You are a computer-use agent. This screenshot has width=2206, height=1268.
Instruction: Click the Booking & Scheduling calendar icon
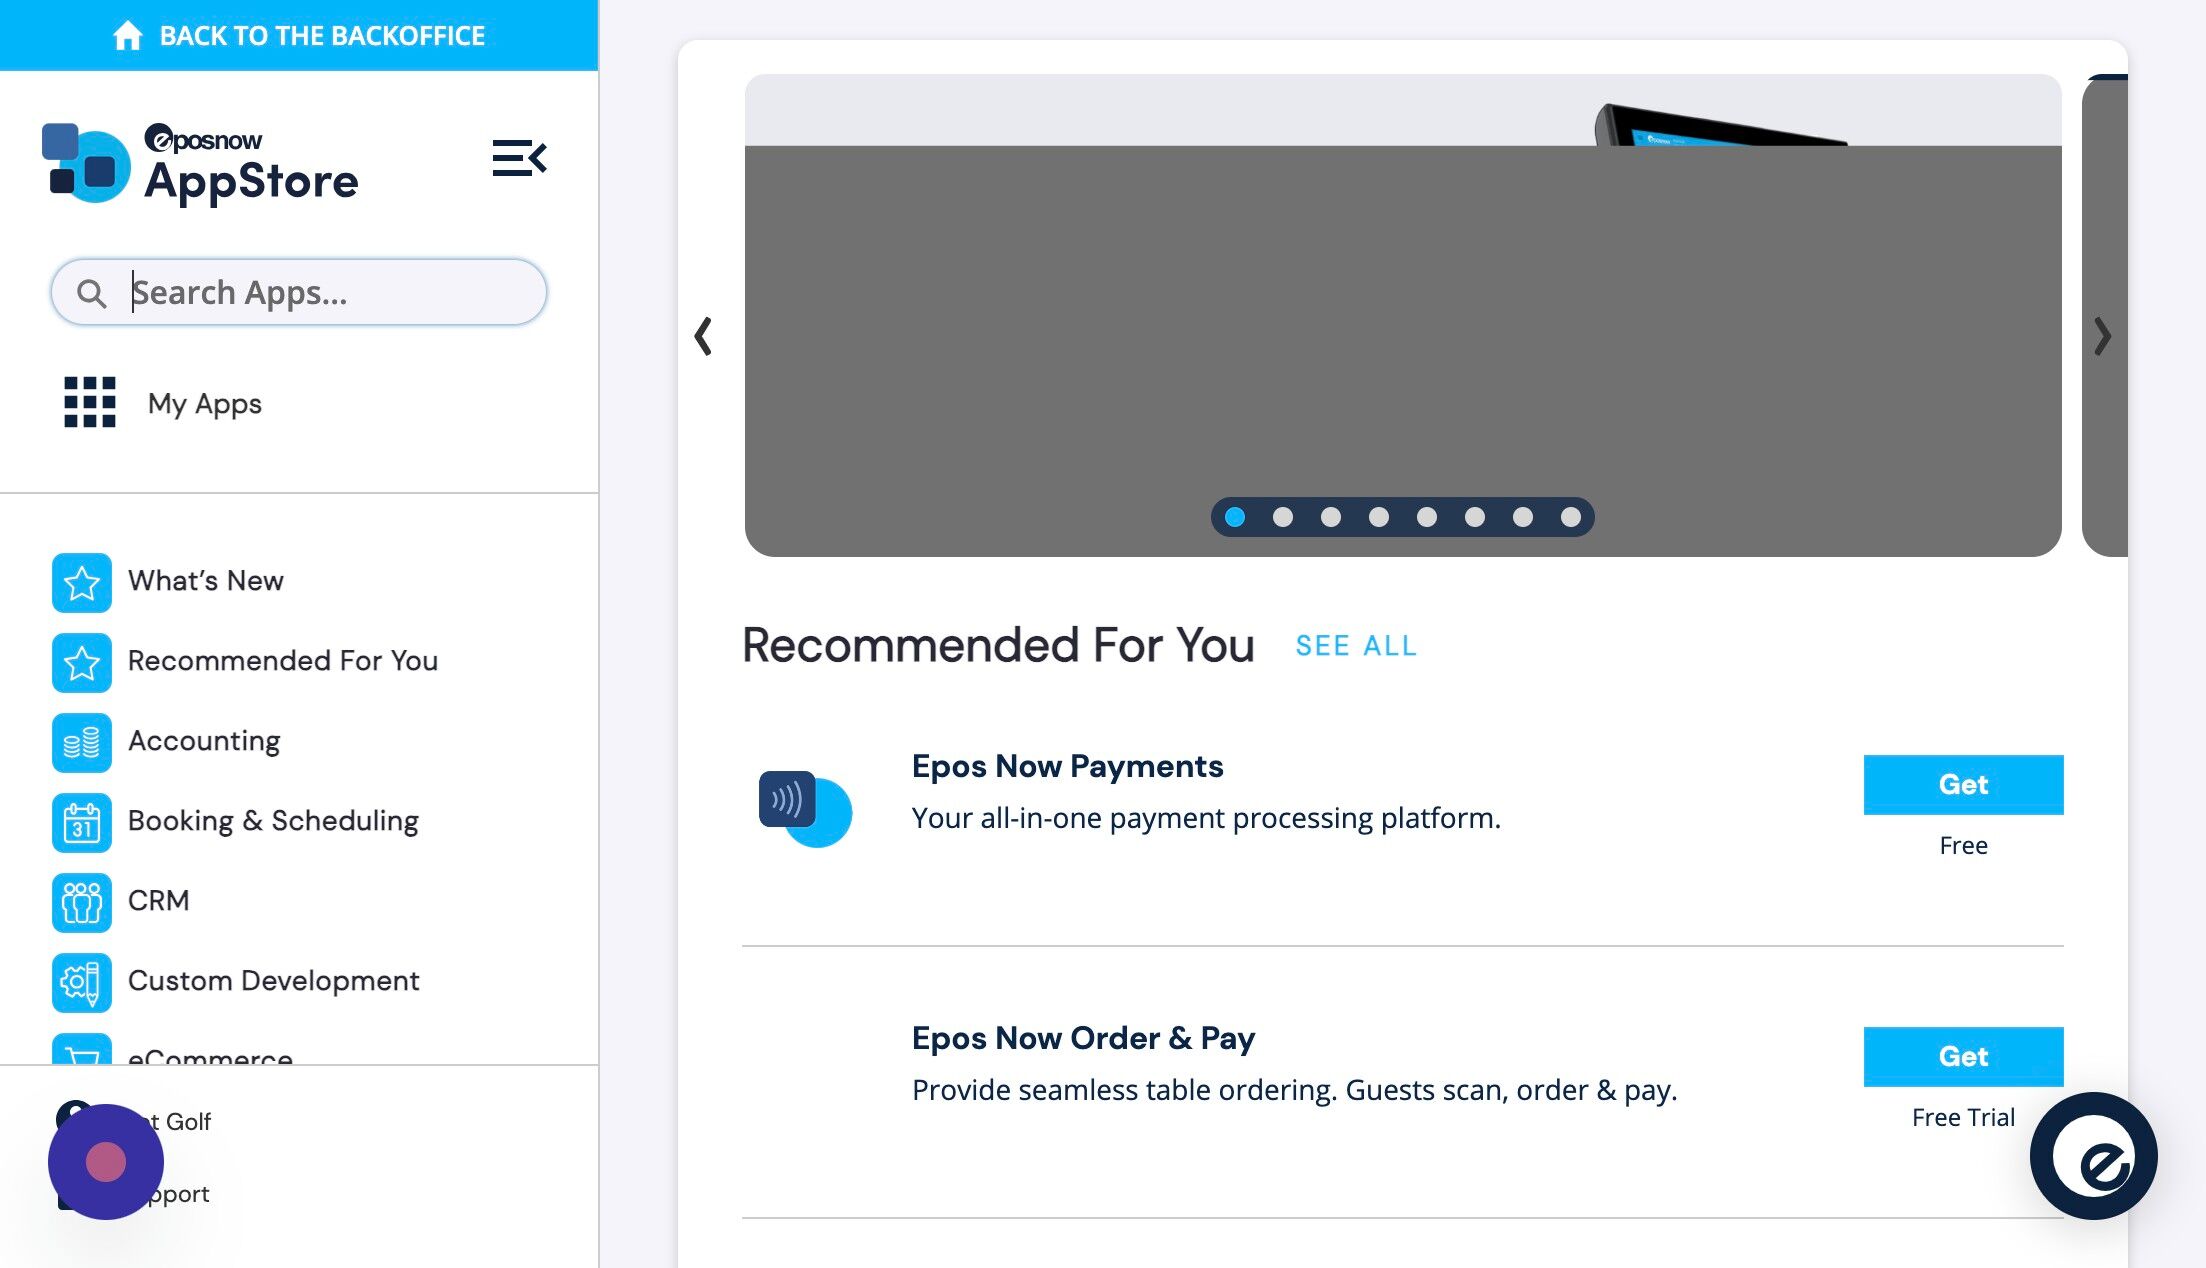click(x=82, y=822)
